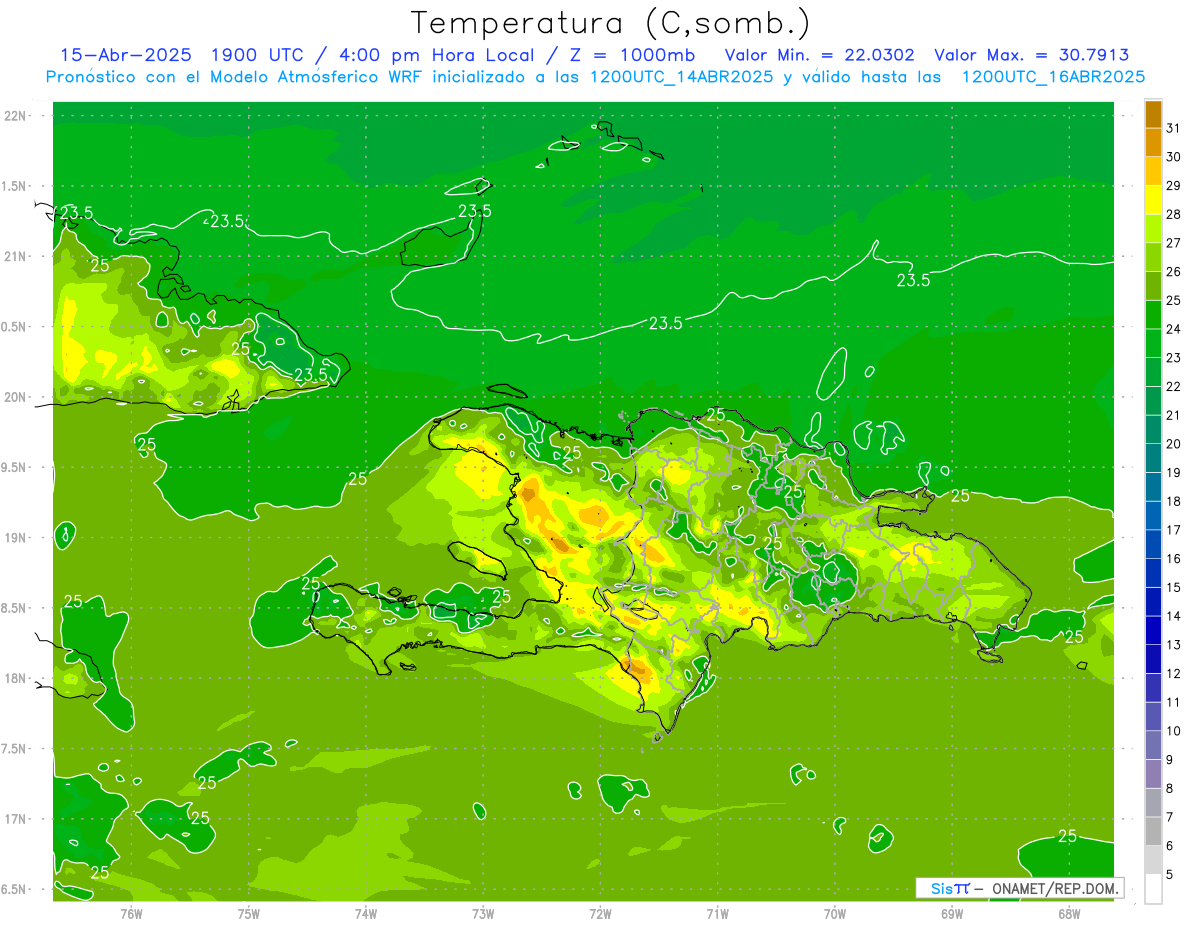Click the '71W' longitude axis label
Screen dimensions: 1200x927
717,913
